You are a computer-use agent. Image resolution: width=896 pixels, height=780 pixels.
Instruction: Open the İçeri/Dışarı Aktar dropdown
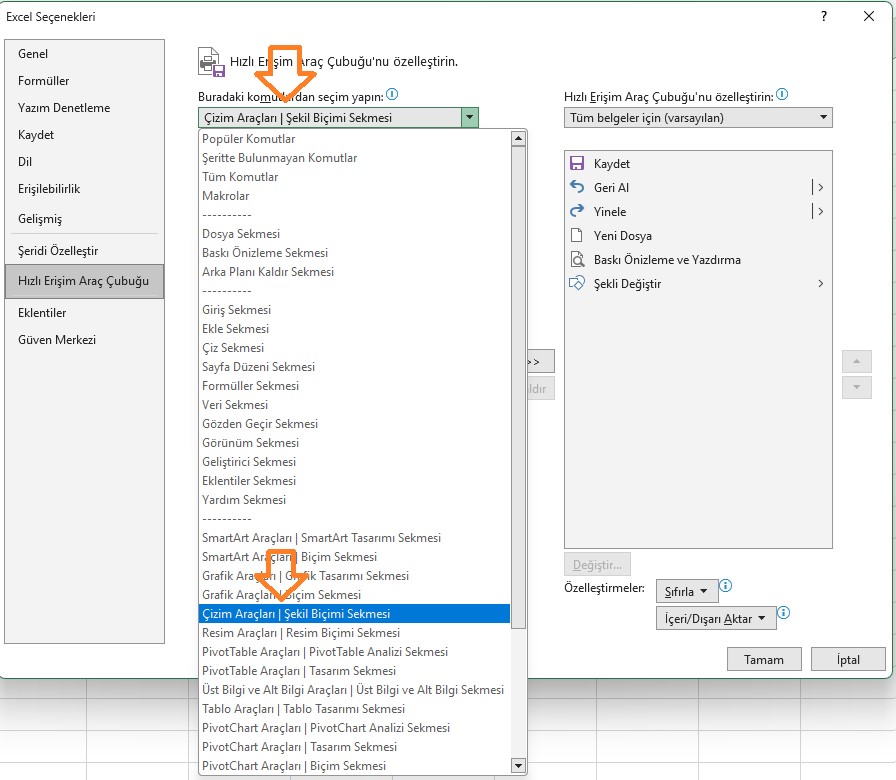(x=716, y=619)
